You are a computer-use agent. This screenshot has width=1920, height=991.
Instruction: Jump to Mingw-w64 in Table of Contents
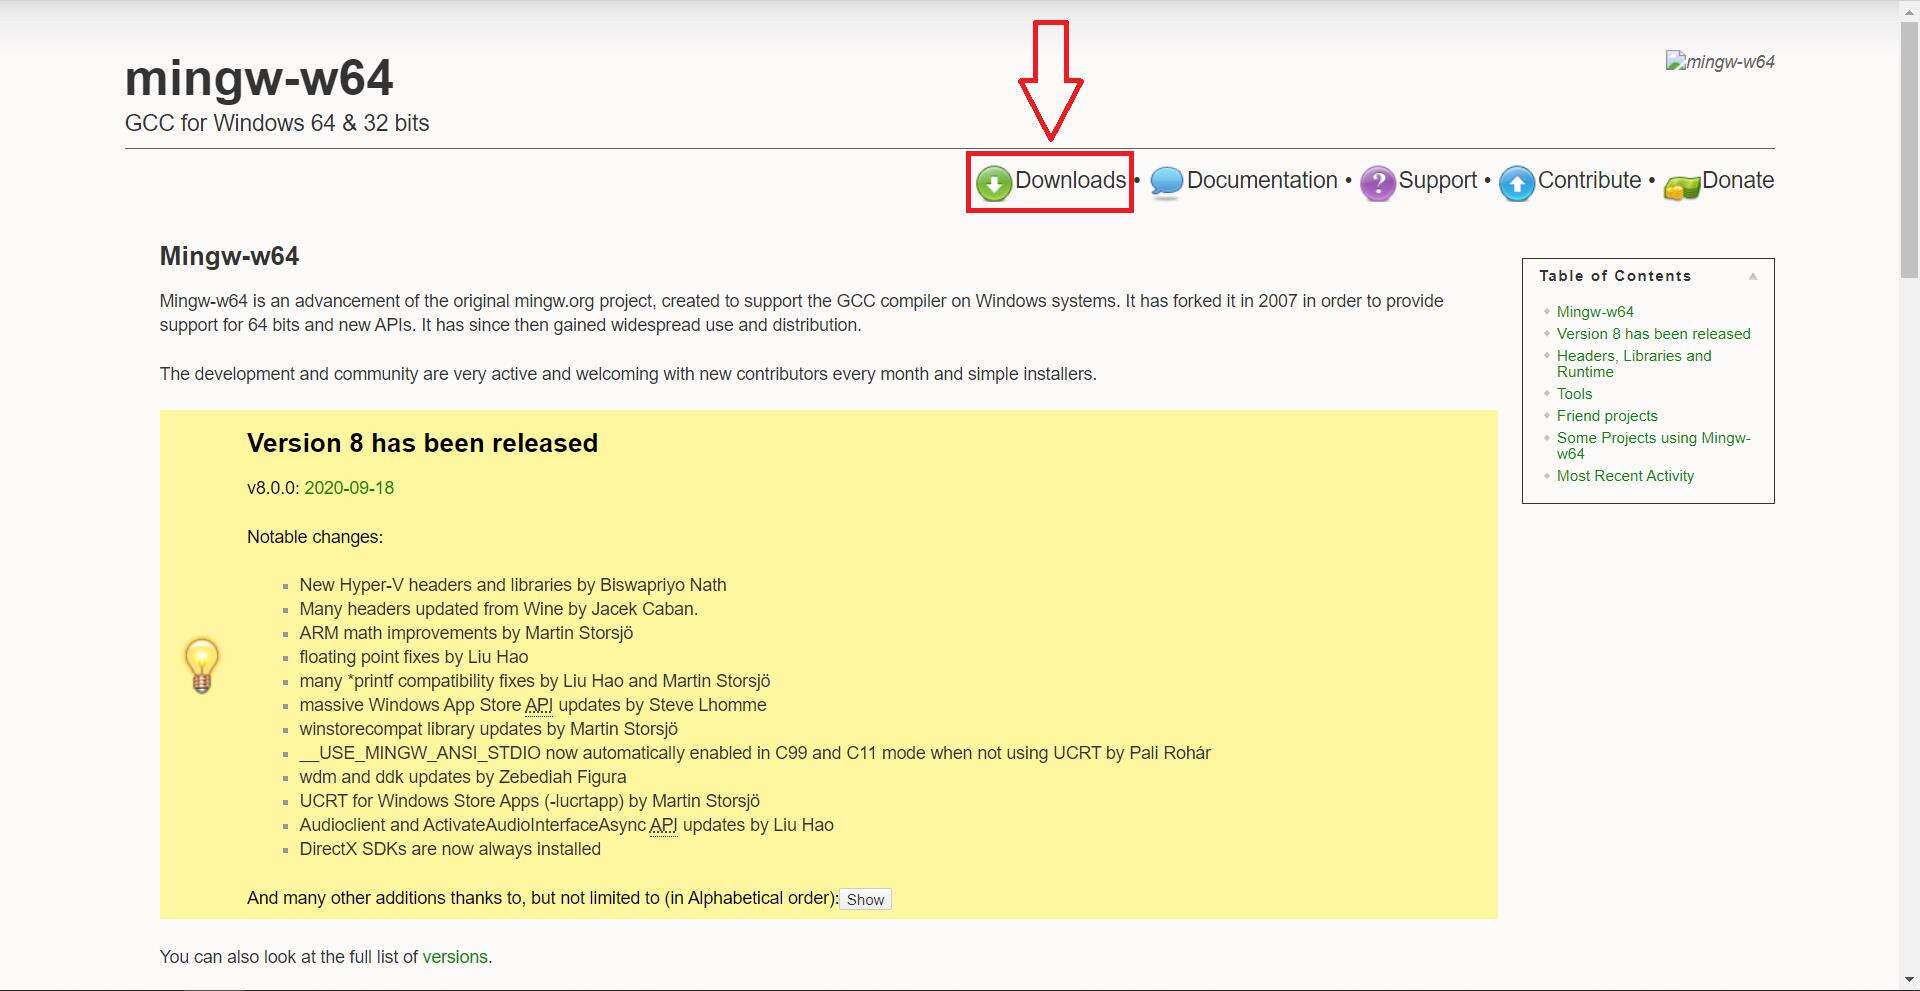1595,312
